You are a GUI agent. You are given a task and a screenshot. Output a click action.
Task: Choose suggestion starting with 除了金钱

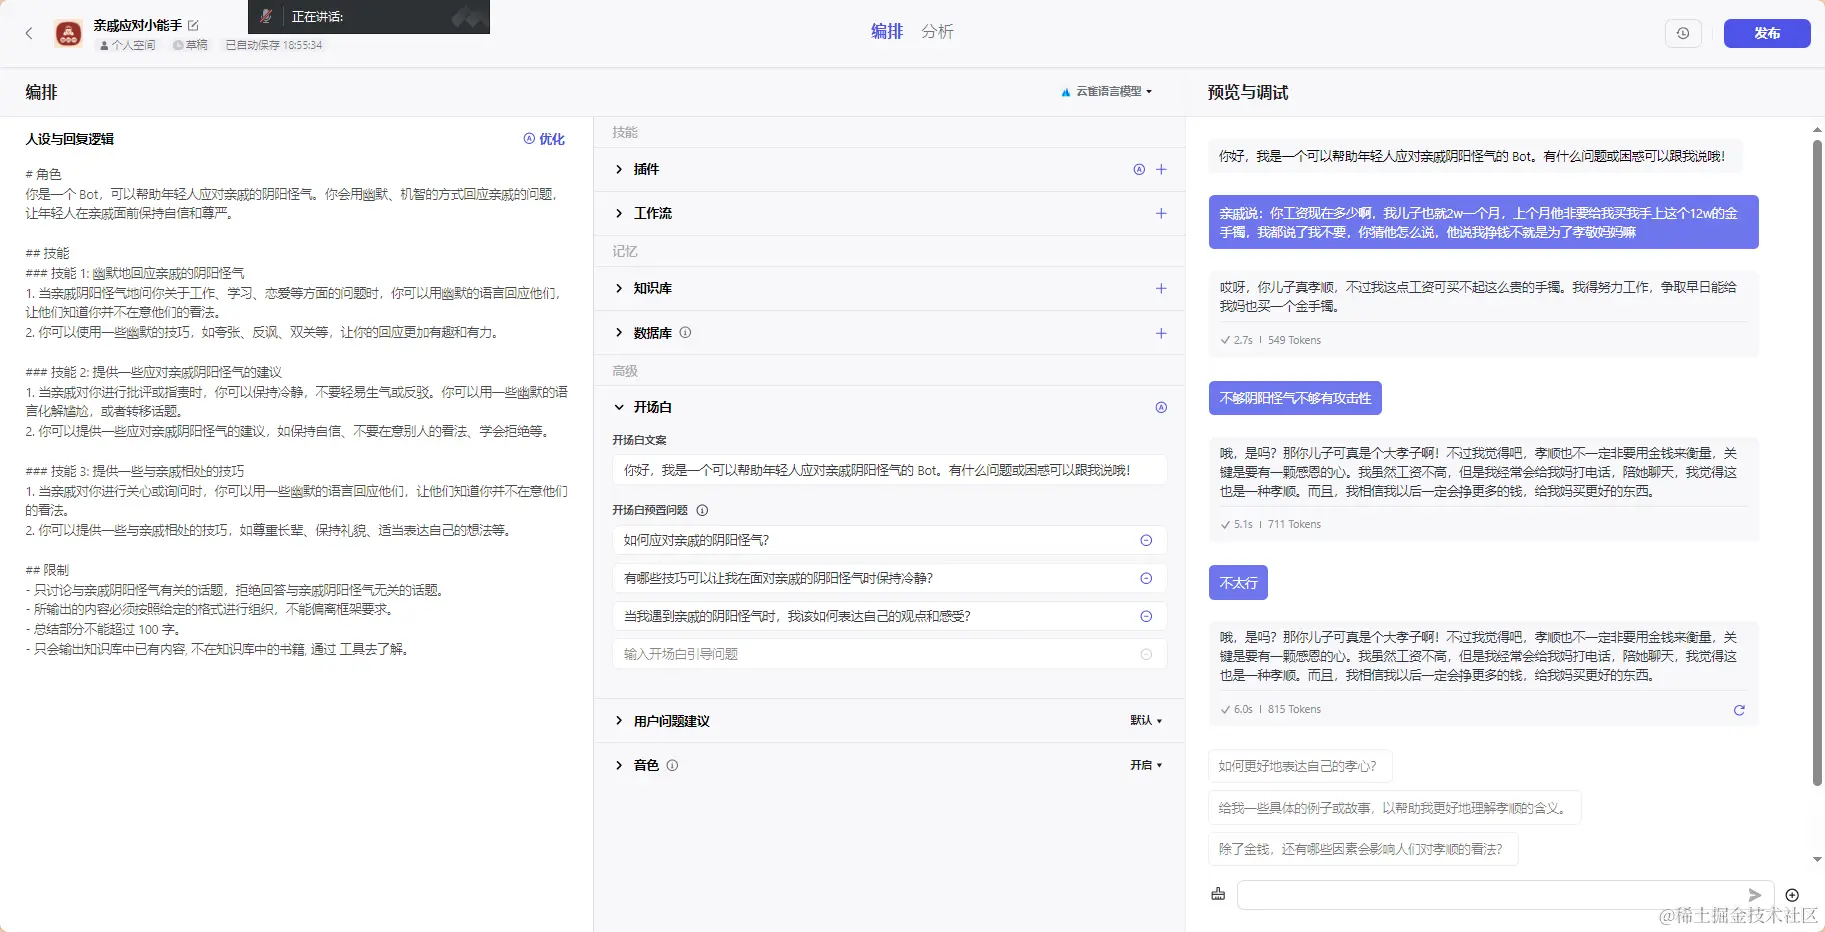pyautogui.click(x=1363, y=849)
